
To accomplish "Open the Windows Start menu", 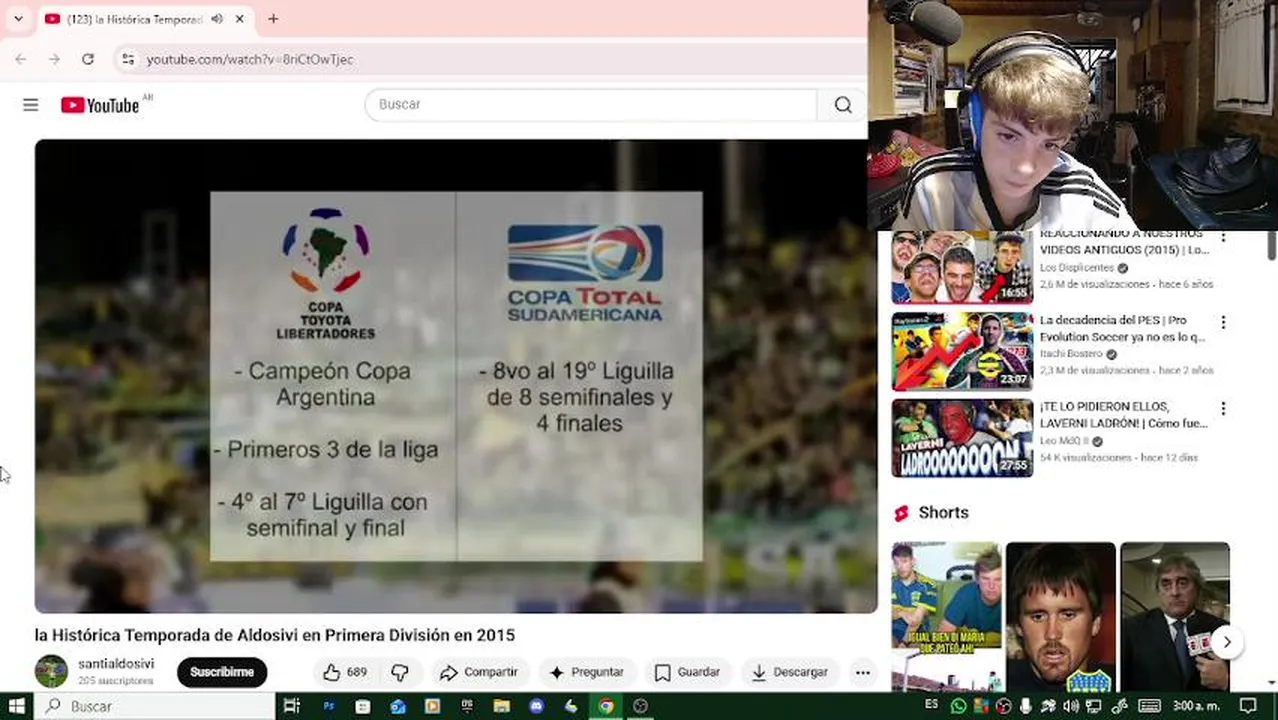I will point(16,706).
